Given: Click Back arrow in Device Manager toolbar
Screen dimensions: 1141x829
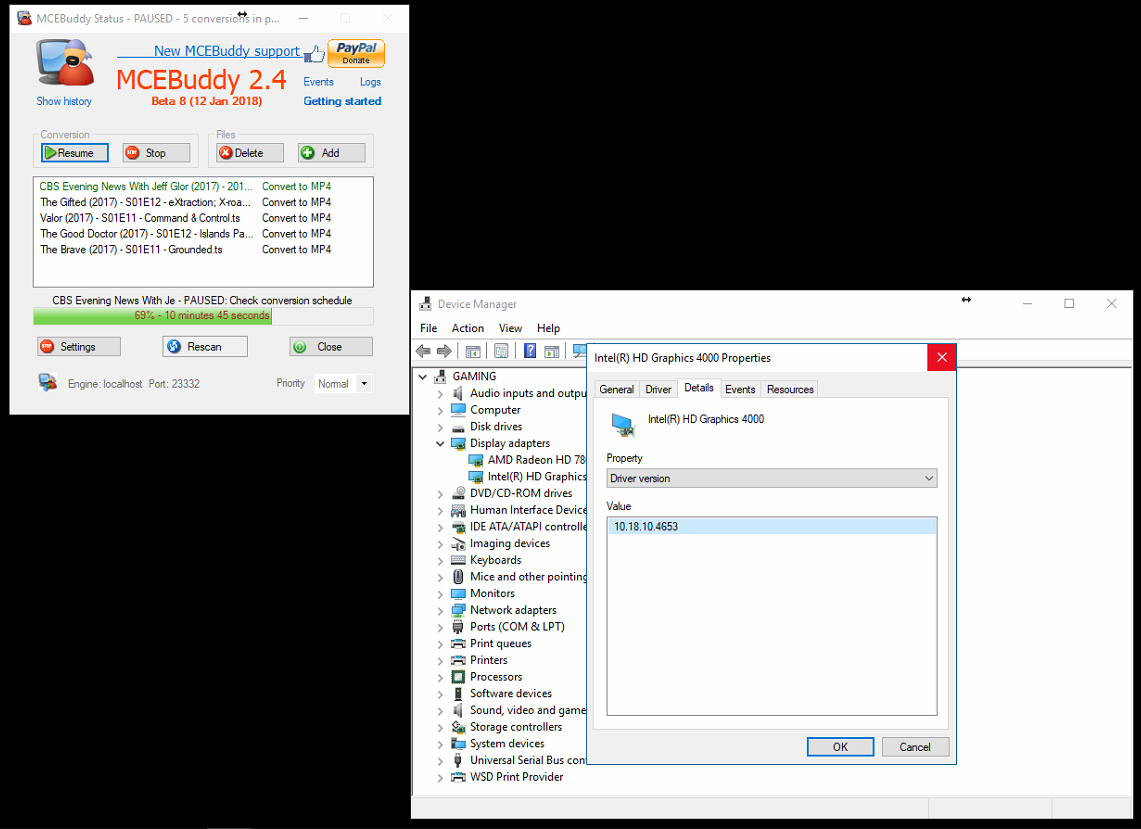Looking at the screenshot, I should 423,351.
